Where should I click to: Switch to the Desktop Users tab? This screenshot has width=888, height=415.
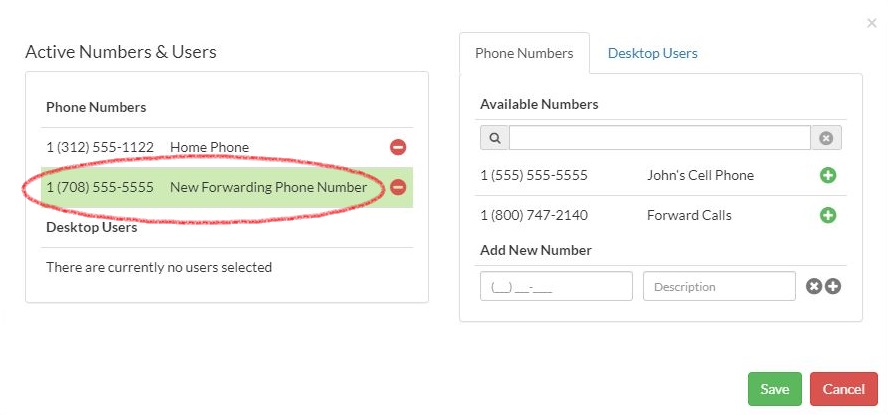(x=652, y=53)
